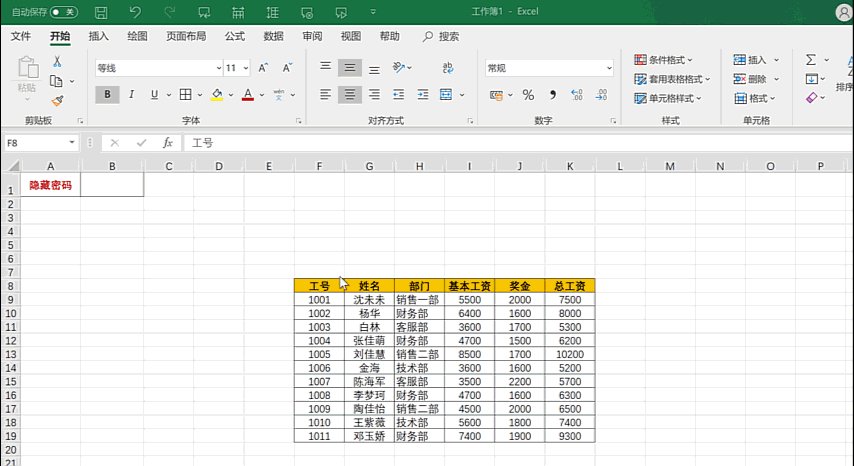The height and width of the screenshot is (466, 854).
Task: Click the Cut scissors icon
Action: coord(57,62)
